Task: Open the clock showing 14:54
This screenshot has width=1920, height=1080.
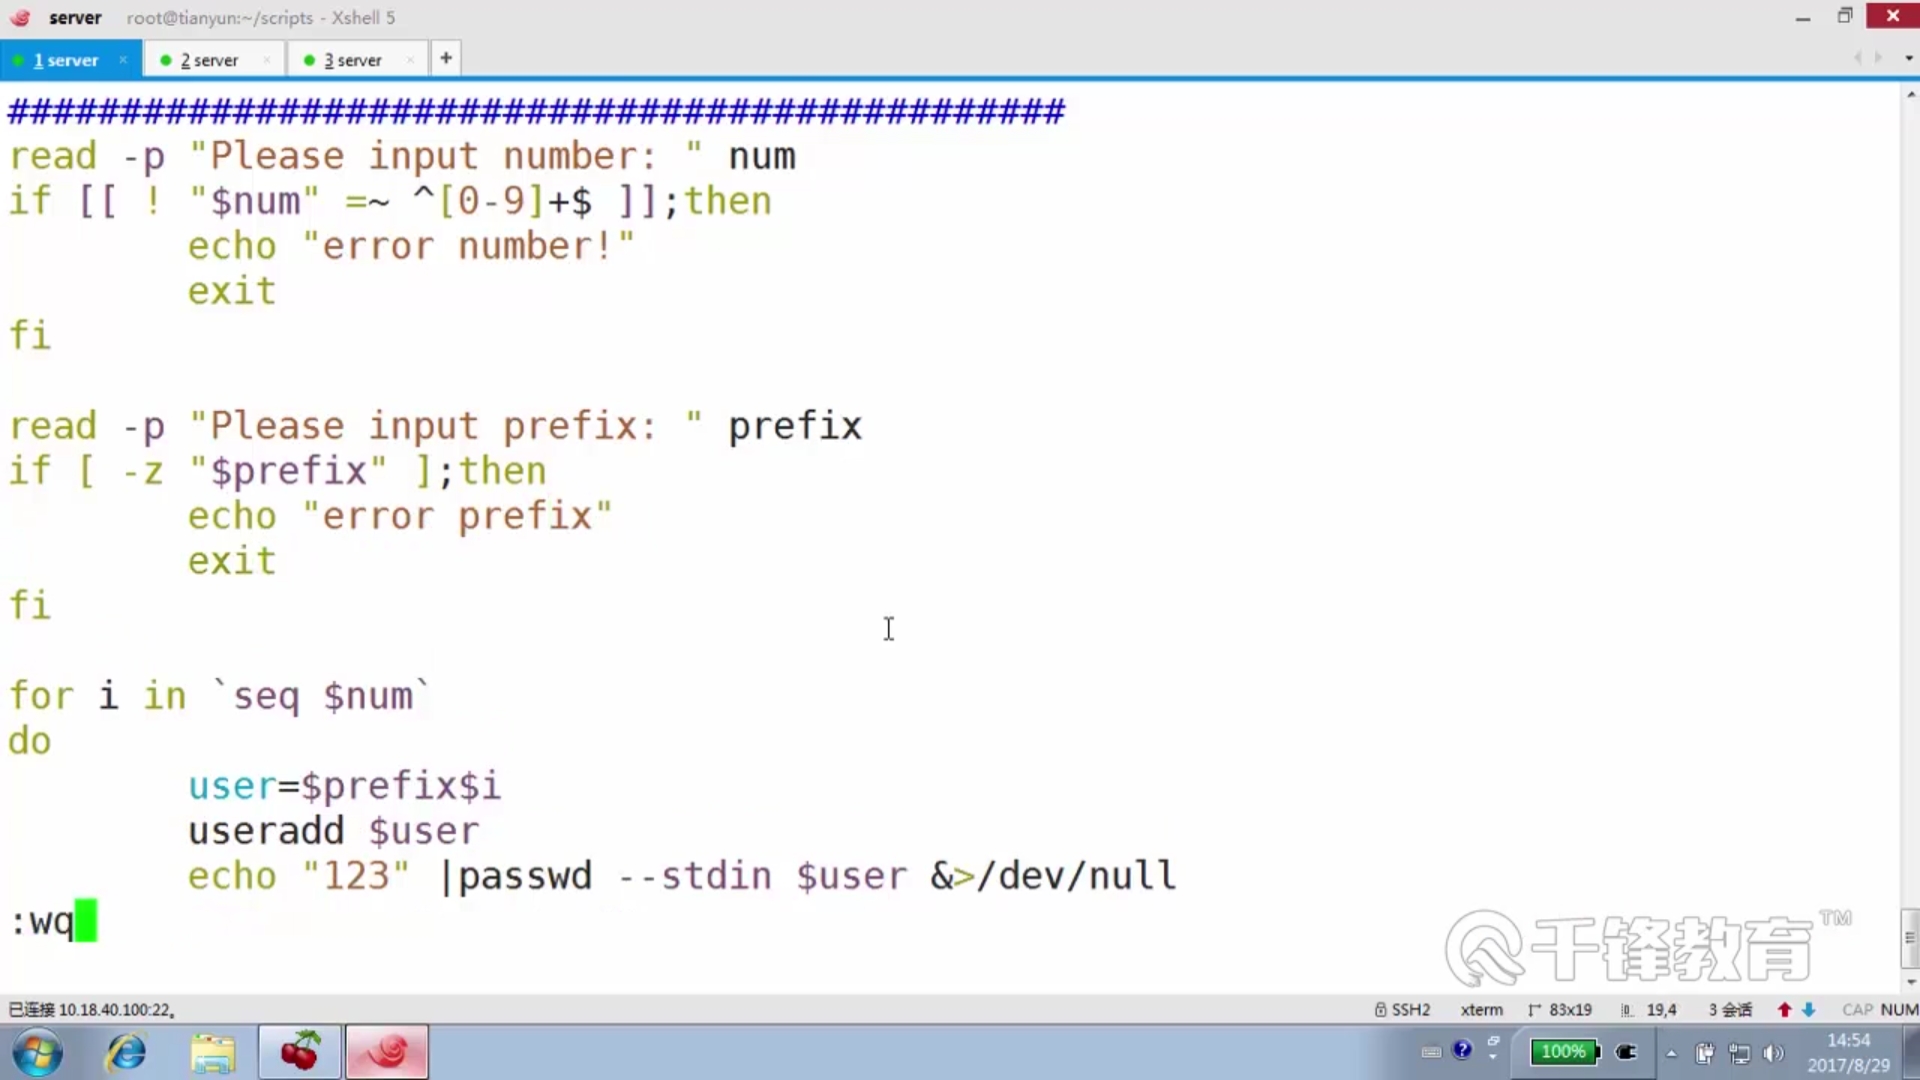Action: 1848,1052
